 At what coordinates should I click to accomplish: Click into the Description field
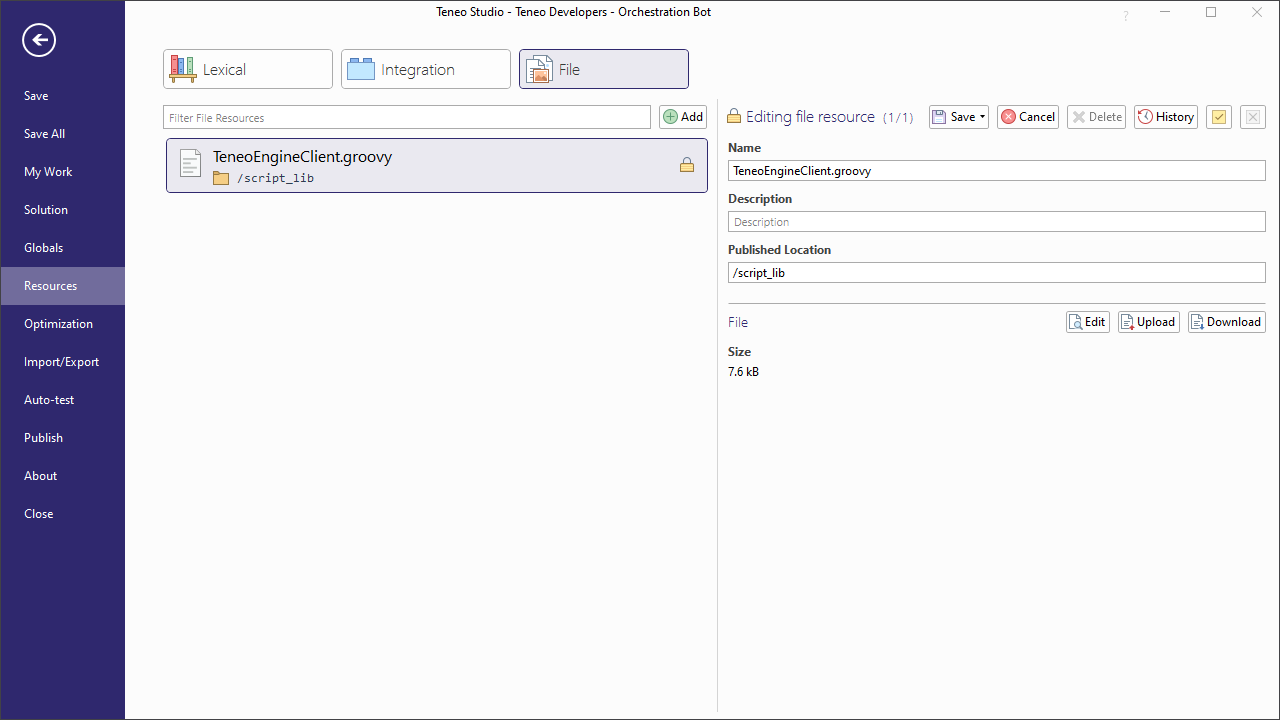point(997,222)
